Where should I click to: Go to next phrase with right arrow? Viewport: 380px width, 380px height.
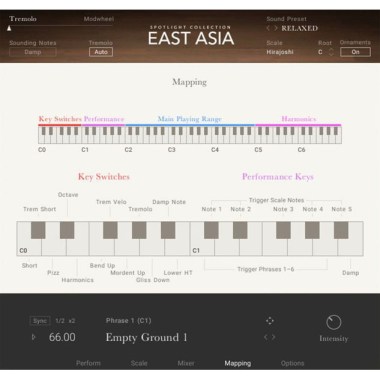point(274,337)
